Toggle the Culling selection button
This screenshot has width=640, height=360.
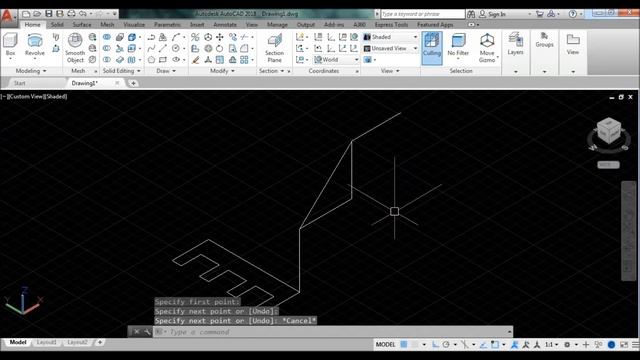[432, 48]
